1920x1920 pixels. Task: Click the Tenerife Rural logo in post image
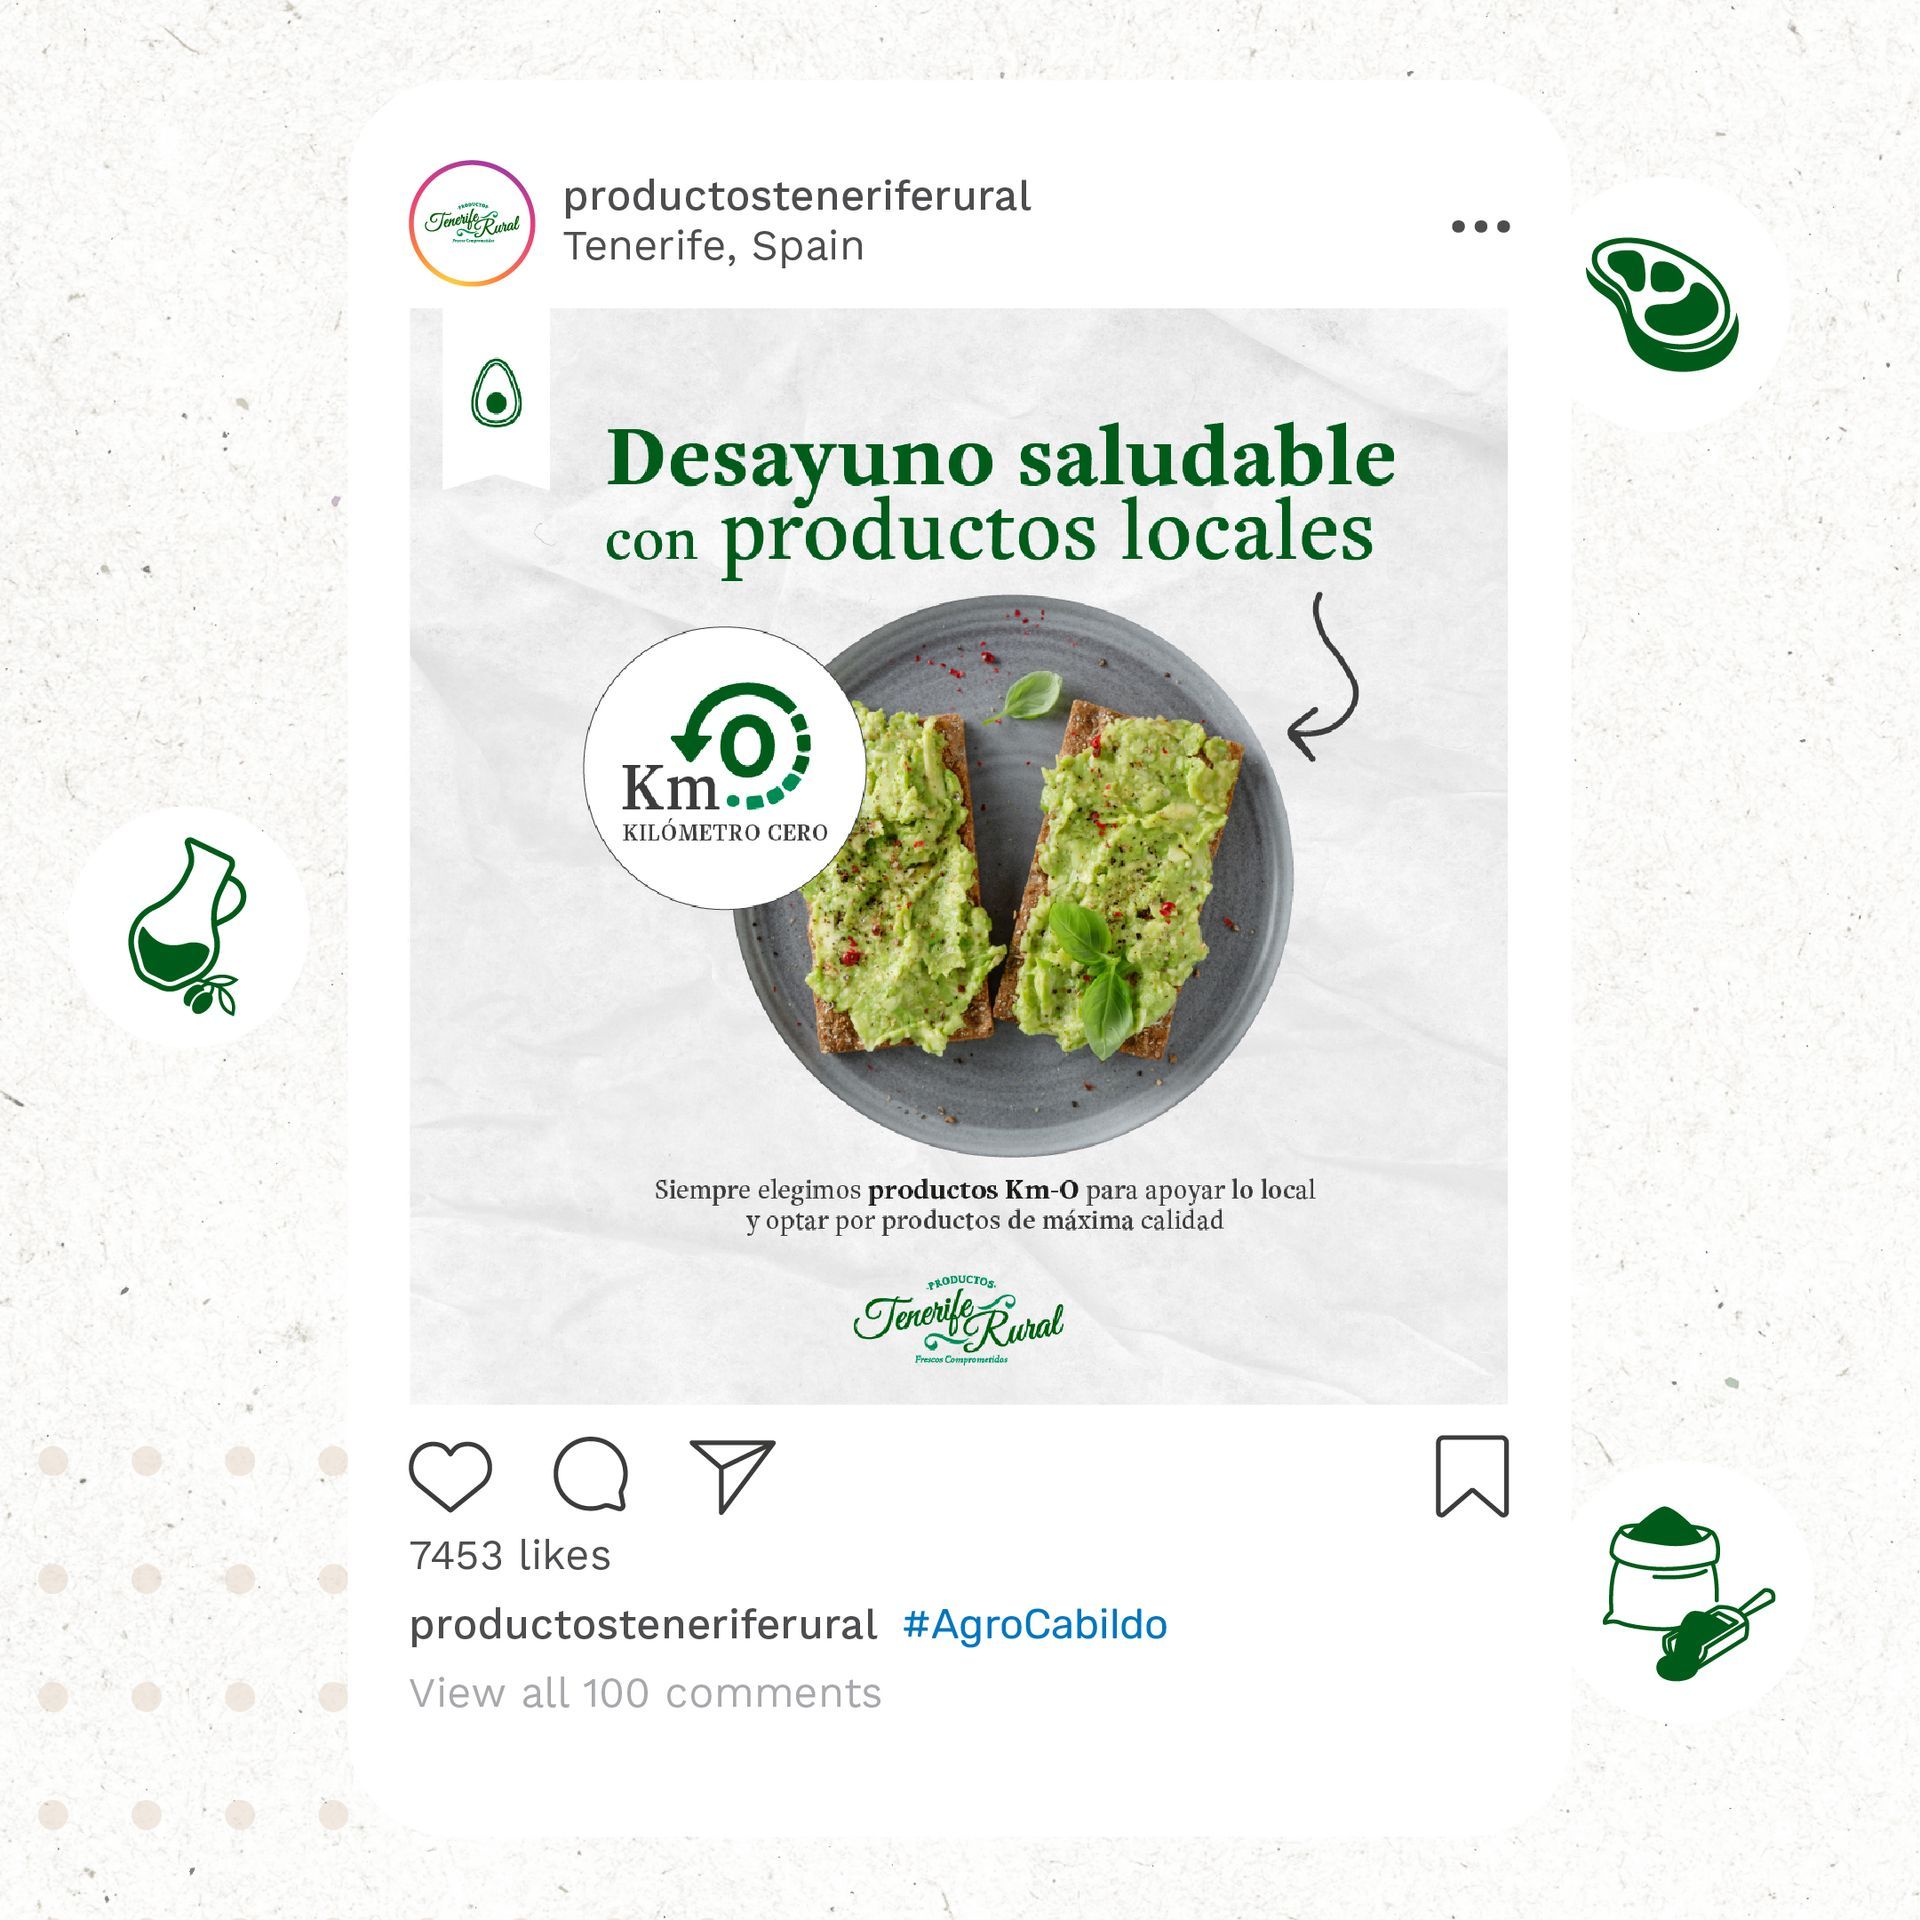tap(959, 1320)
